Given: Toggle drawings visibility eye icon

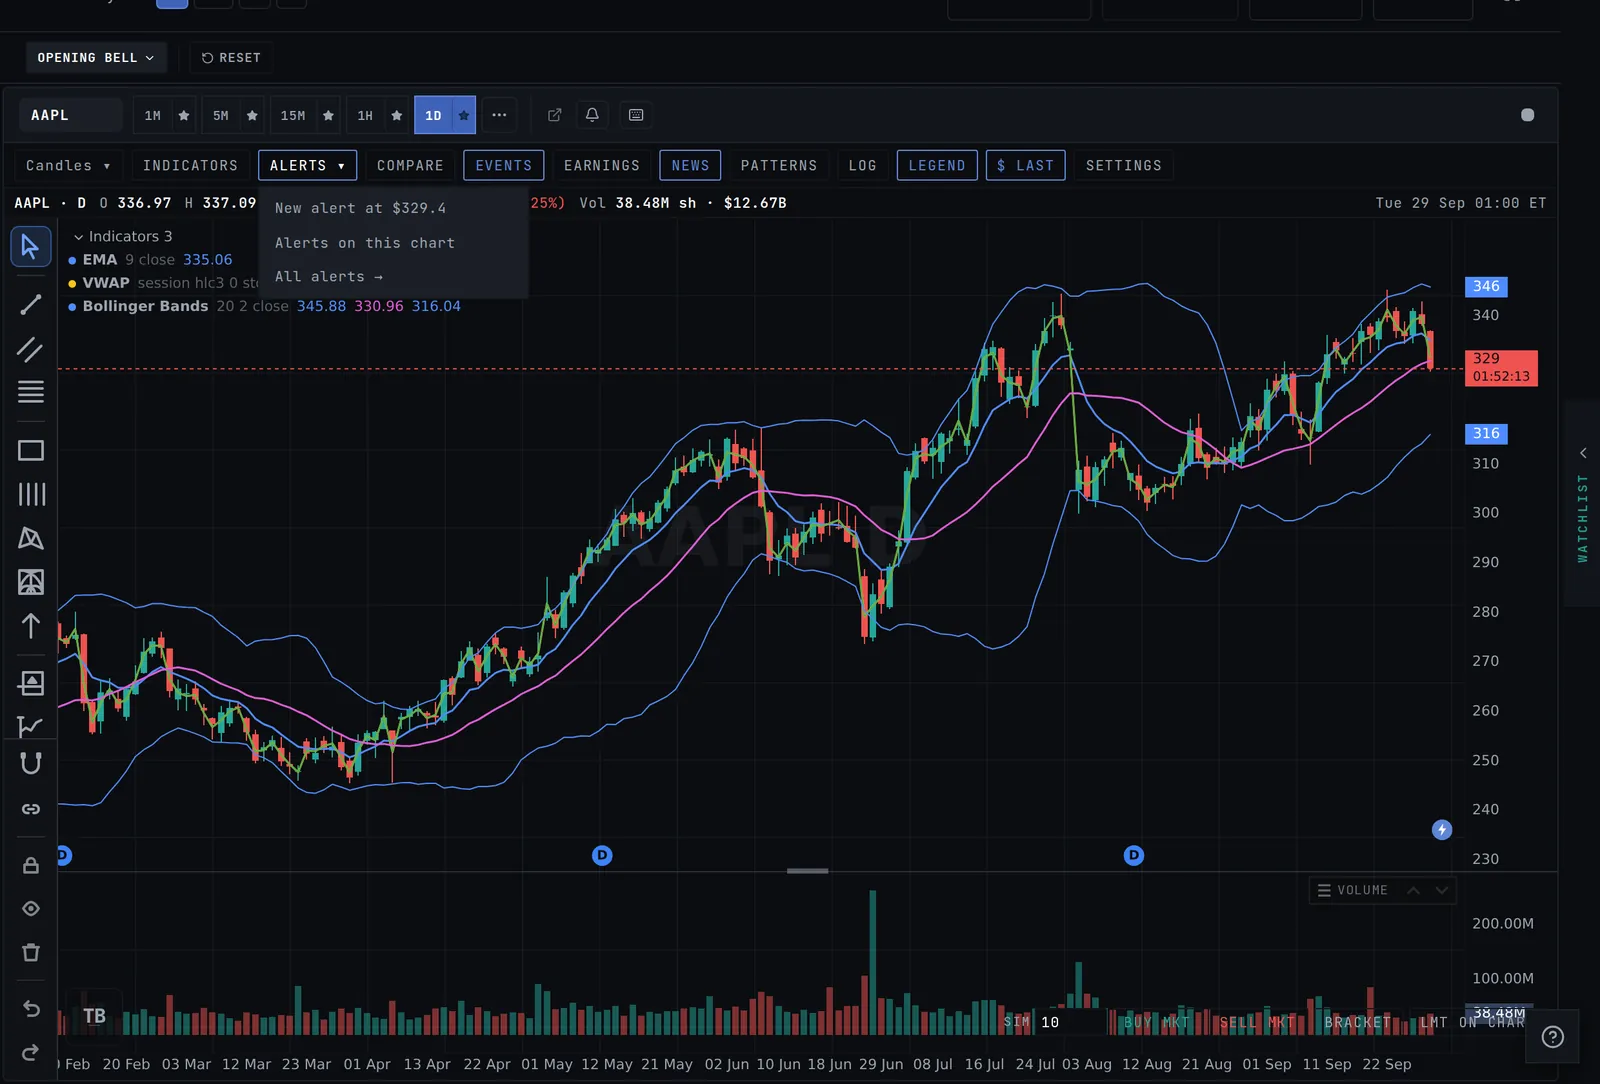Looking at the screenshot, I should [30, 908].
